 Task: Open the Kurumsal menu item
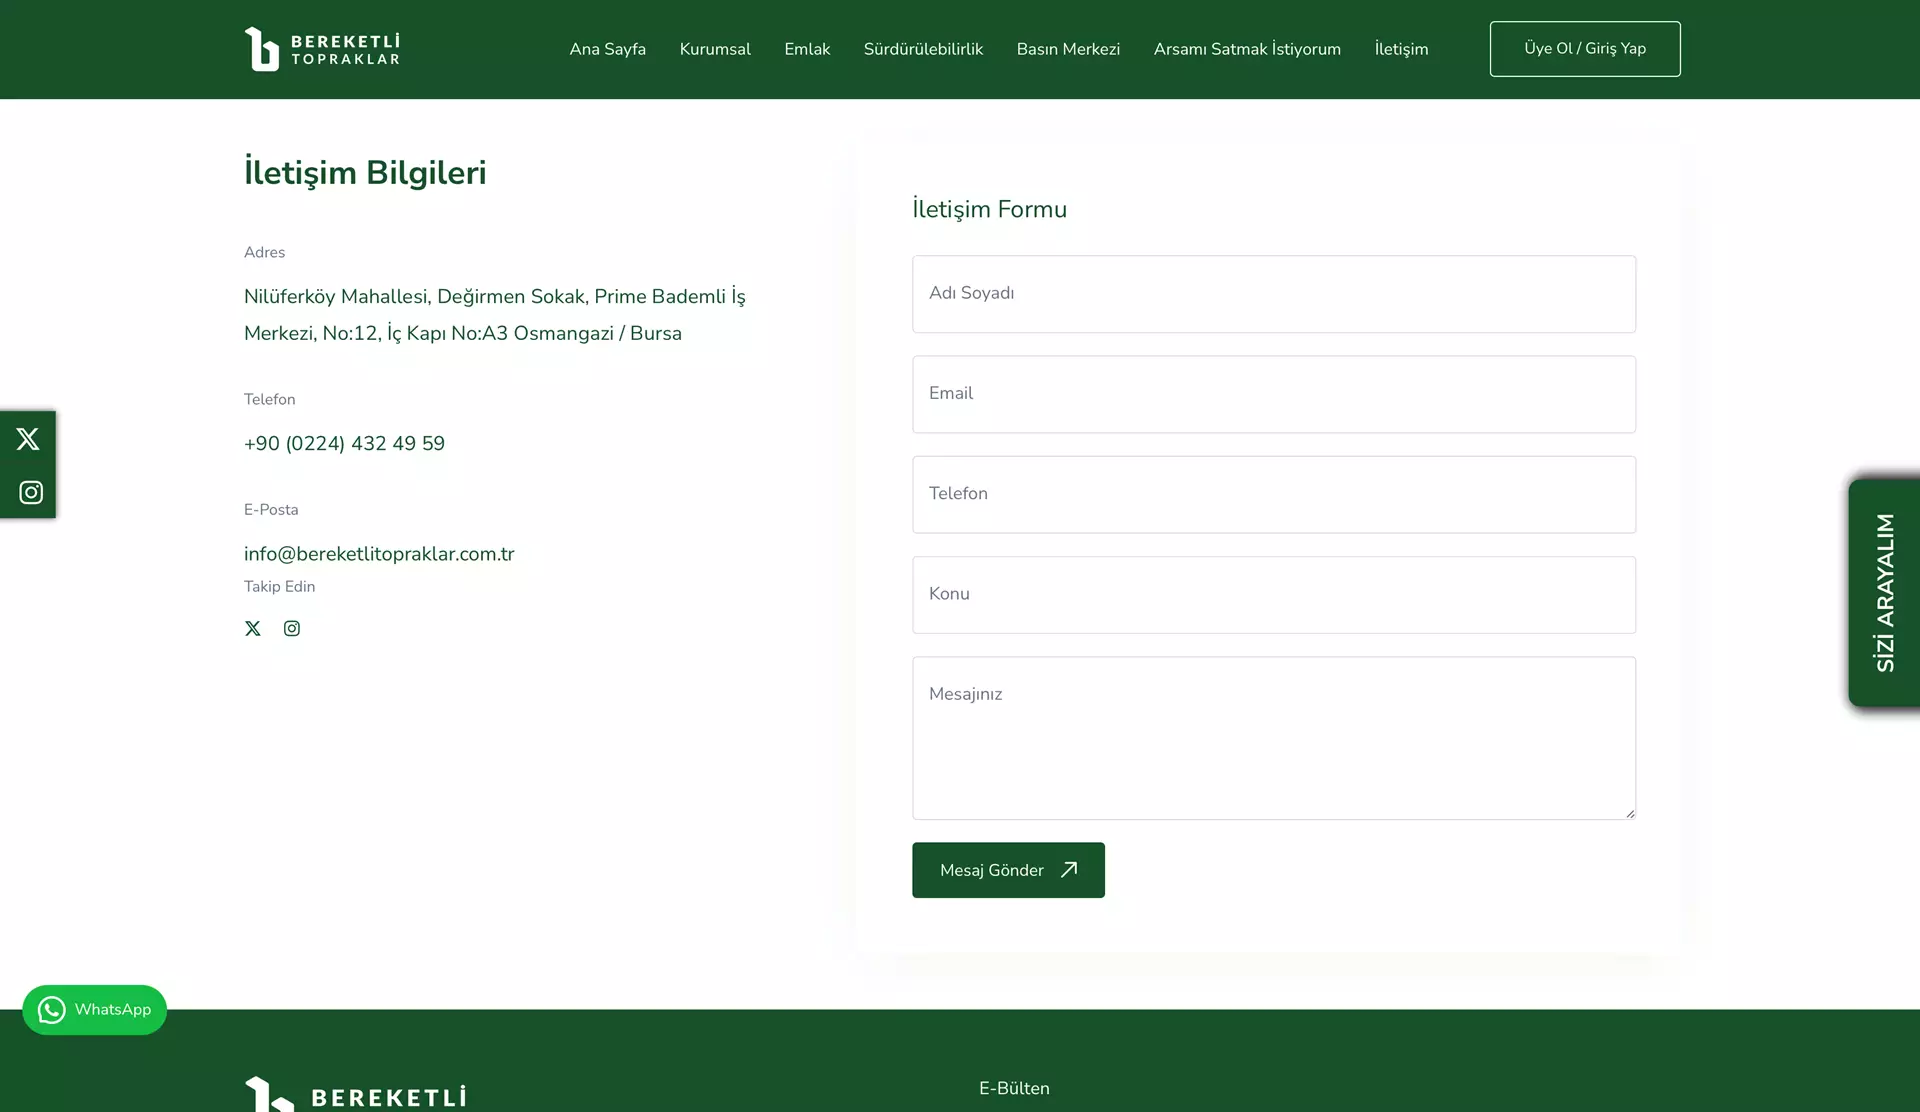pos(715,49)
